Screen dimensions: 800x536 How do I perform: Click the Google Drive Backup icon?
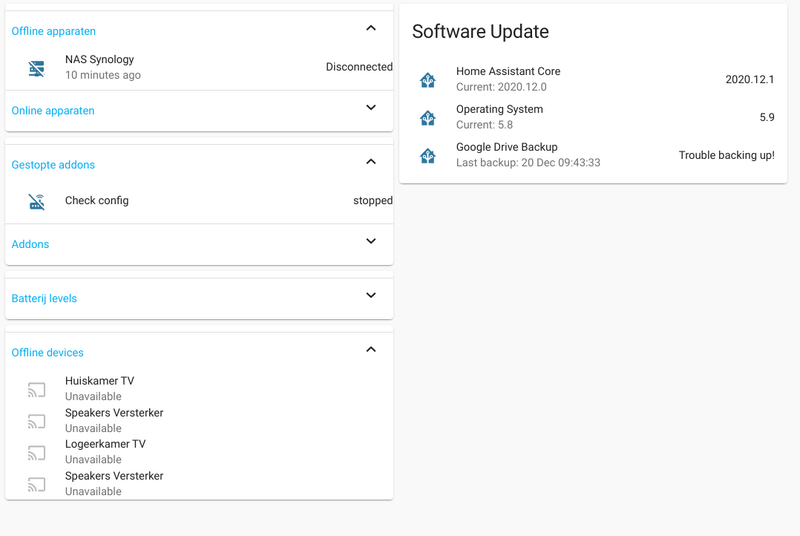pos(428,156)
